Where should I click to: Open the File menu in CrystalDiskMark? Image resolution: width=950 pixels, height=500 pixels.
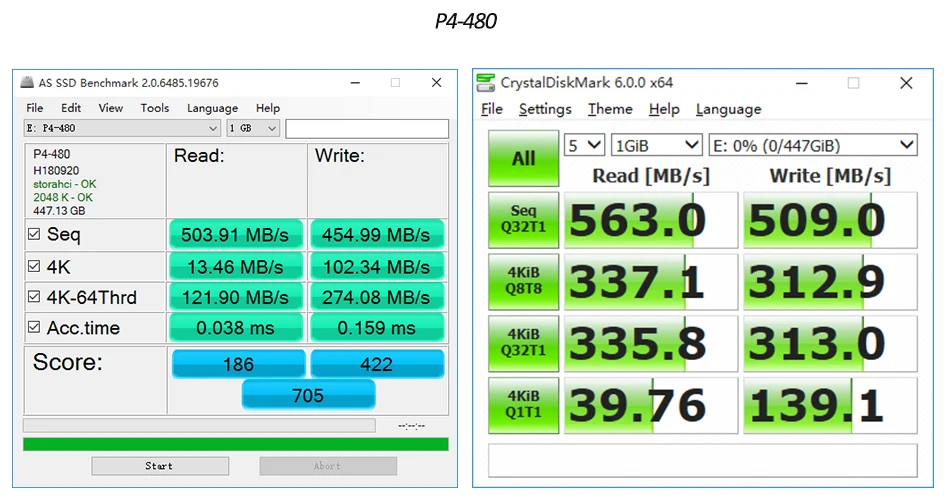(x=492, y=109)
